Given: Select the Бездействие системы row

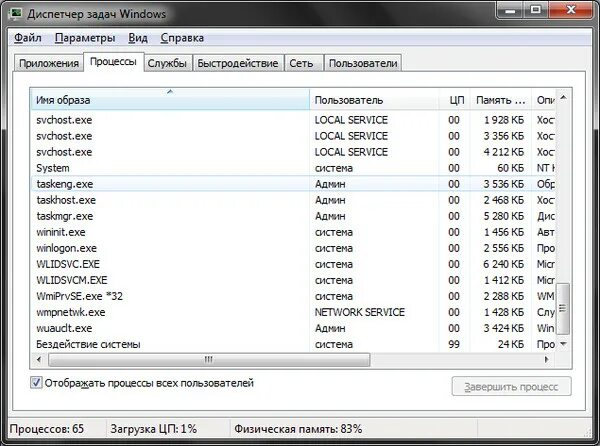Looking at the screenshot, I should (x=293, y=344).
